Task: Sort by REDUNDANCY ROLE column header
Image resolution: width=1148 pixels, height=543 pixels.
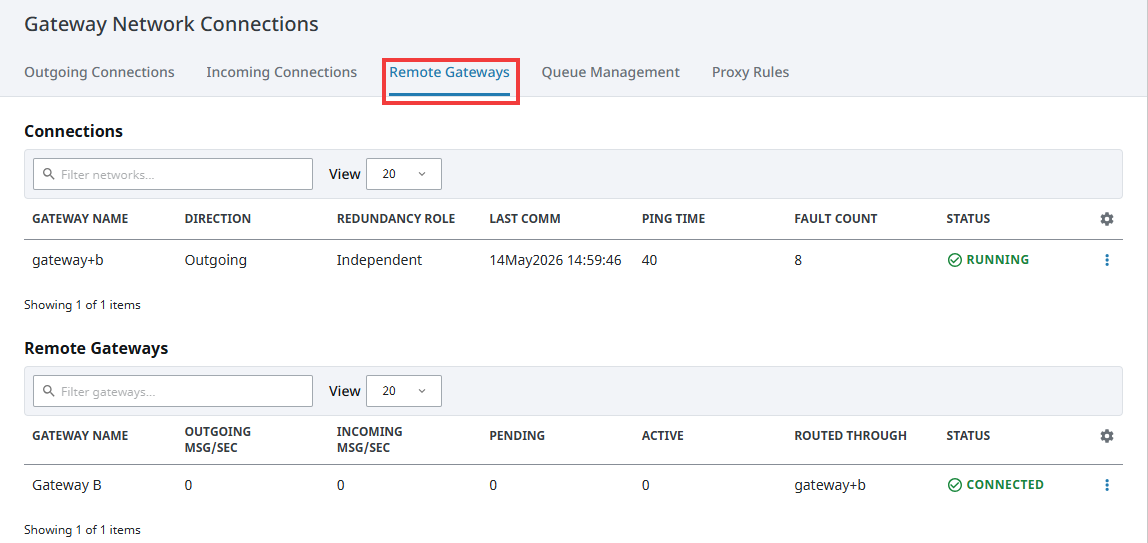Action: click(395, 219)
